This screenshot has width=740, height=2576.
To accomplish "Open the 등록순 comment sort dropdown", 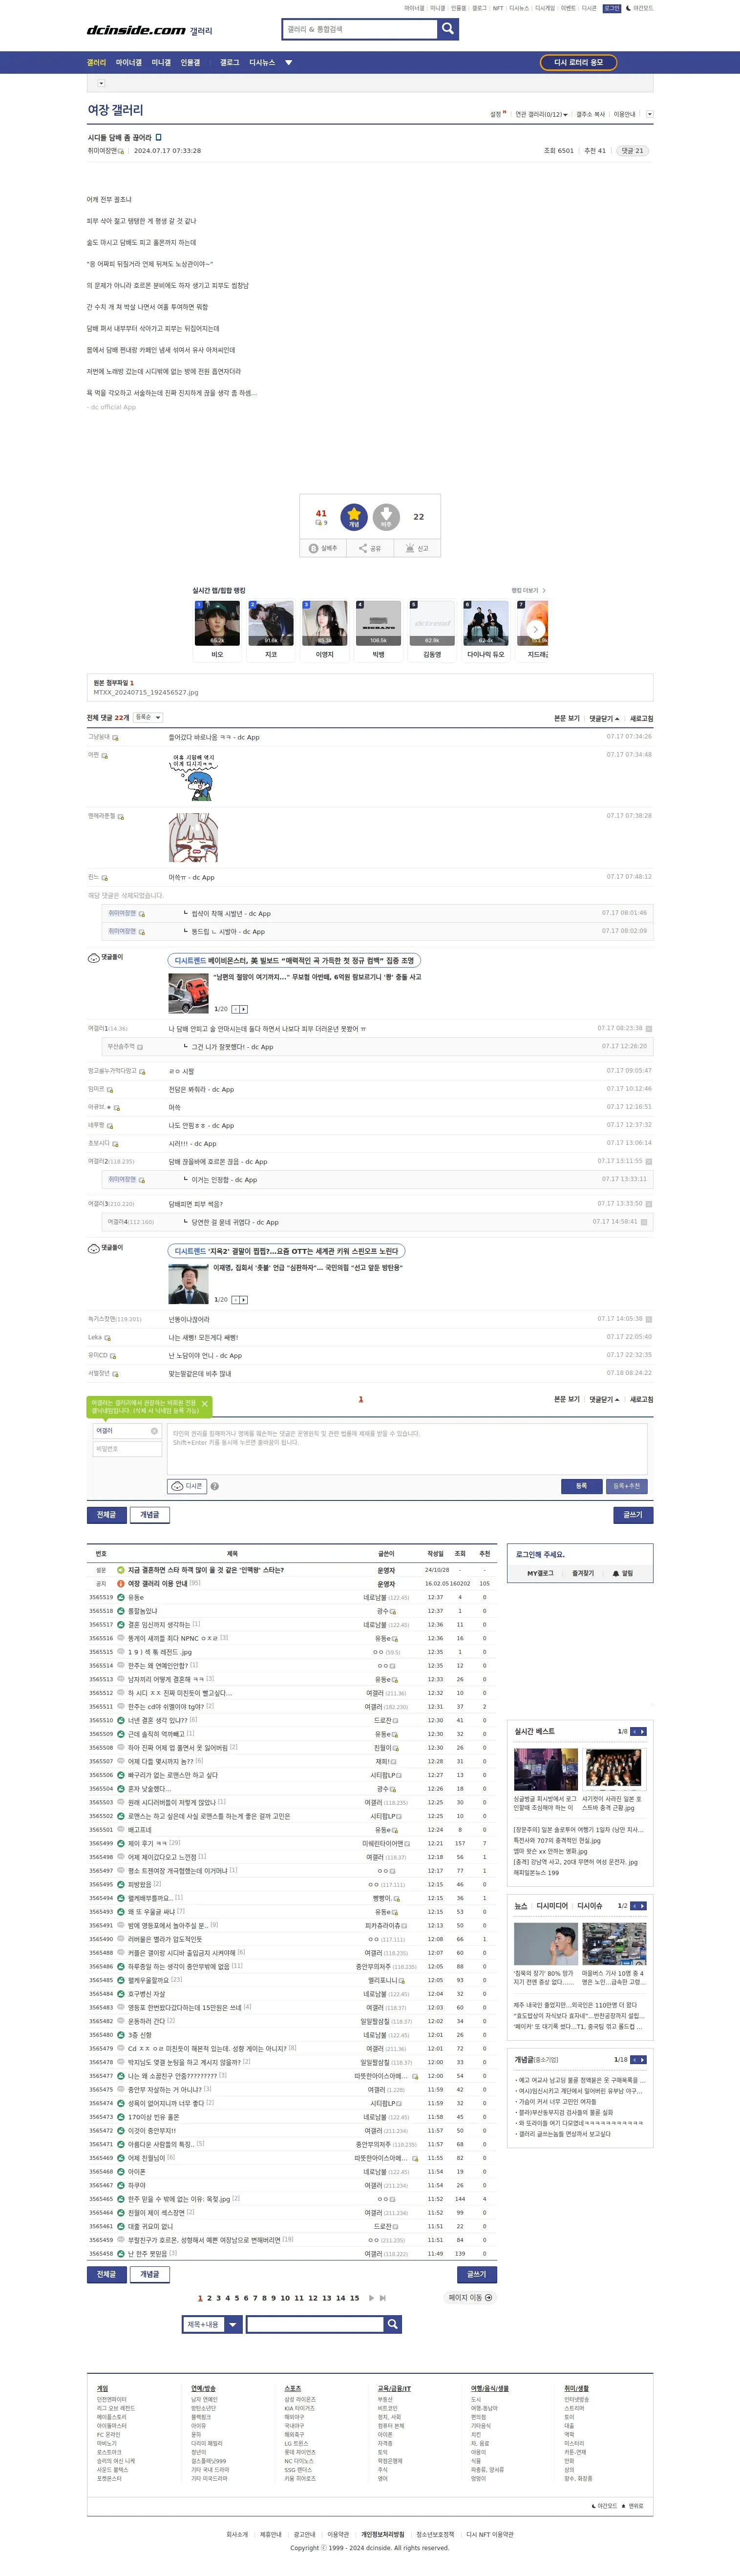I will click(147, 717).
